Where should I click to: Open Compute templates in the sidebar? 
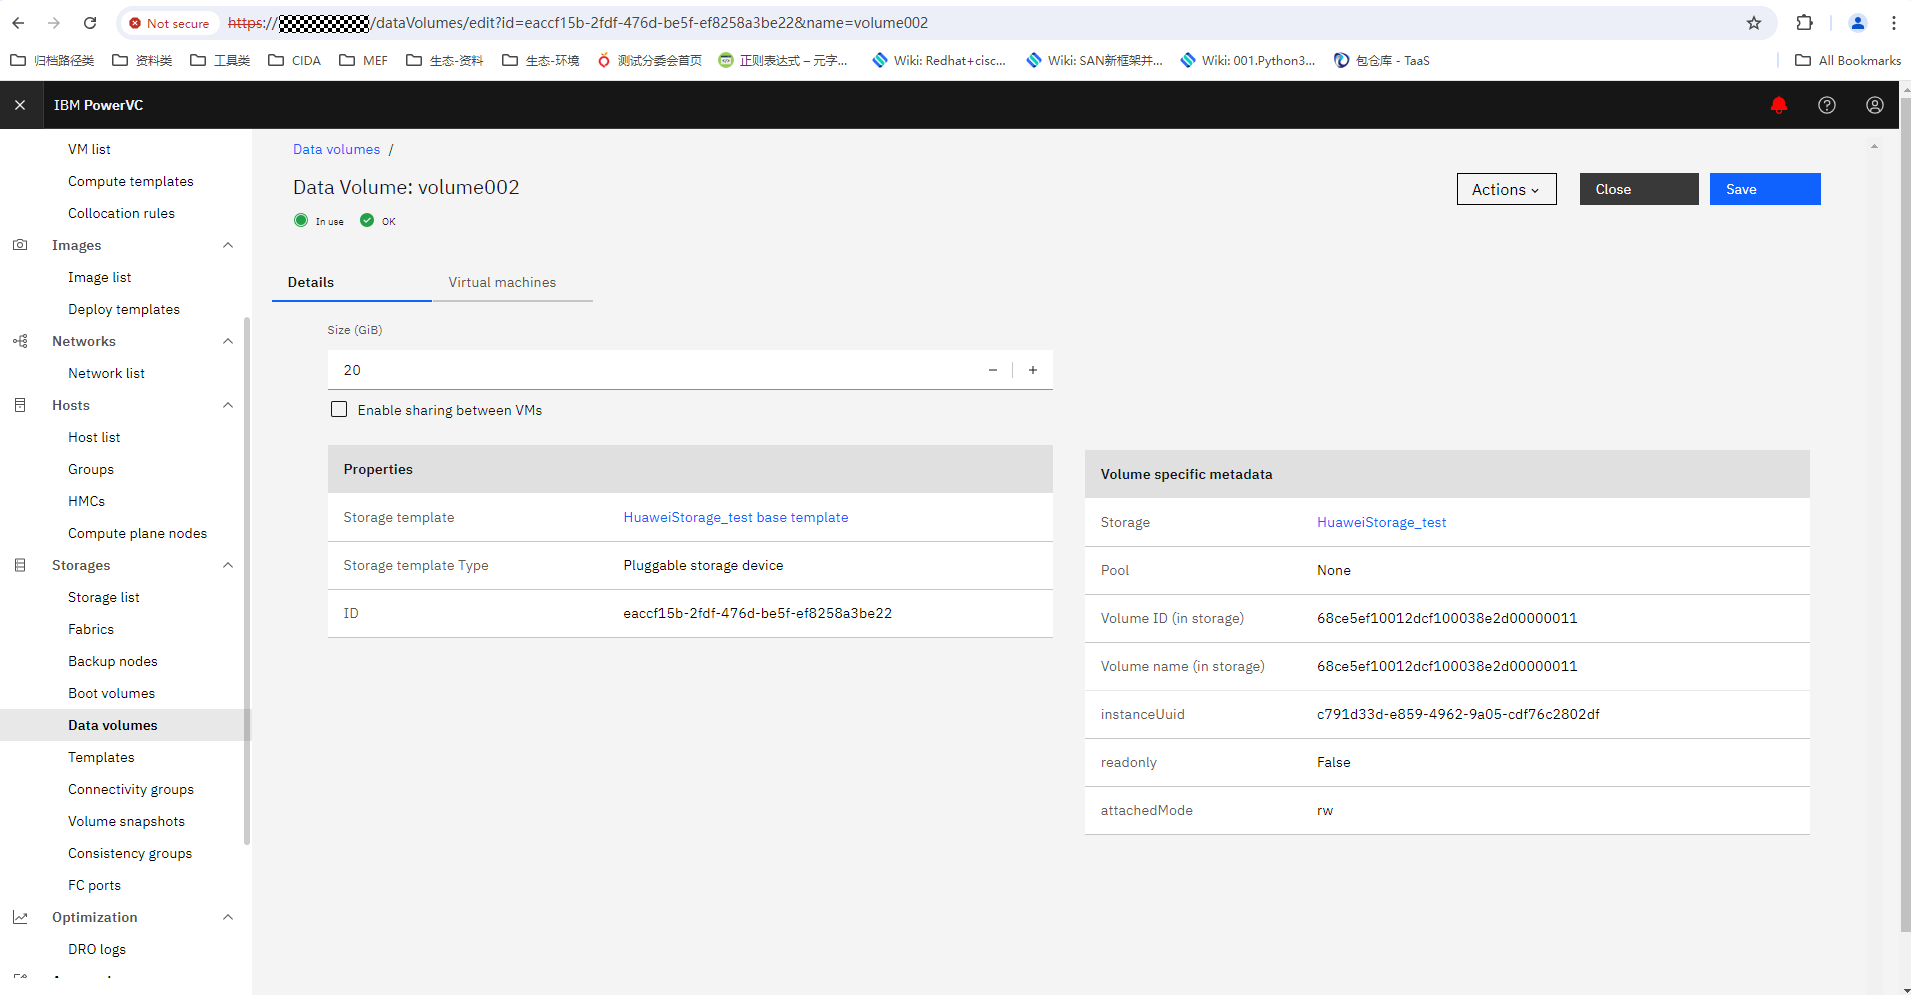(x=131, y=181)
